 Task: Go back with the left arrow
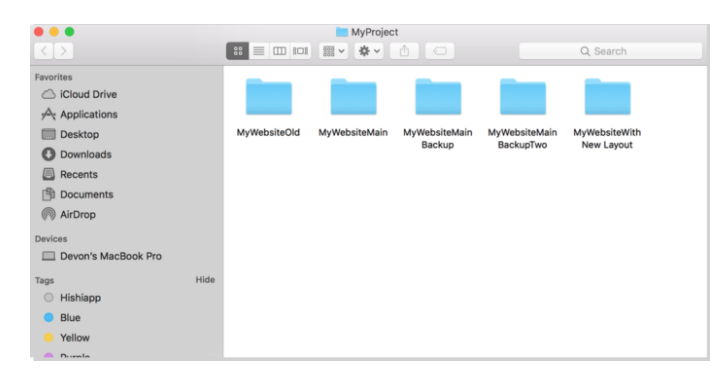click(x=44, y=51)
